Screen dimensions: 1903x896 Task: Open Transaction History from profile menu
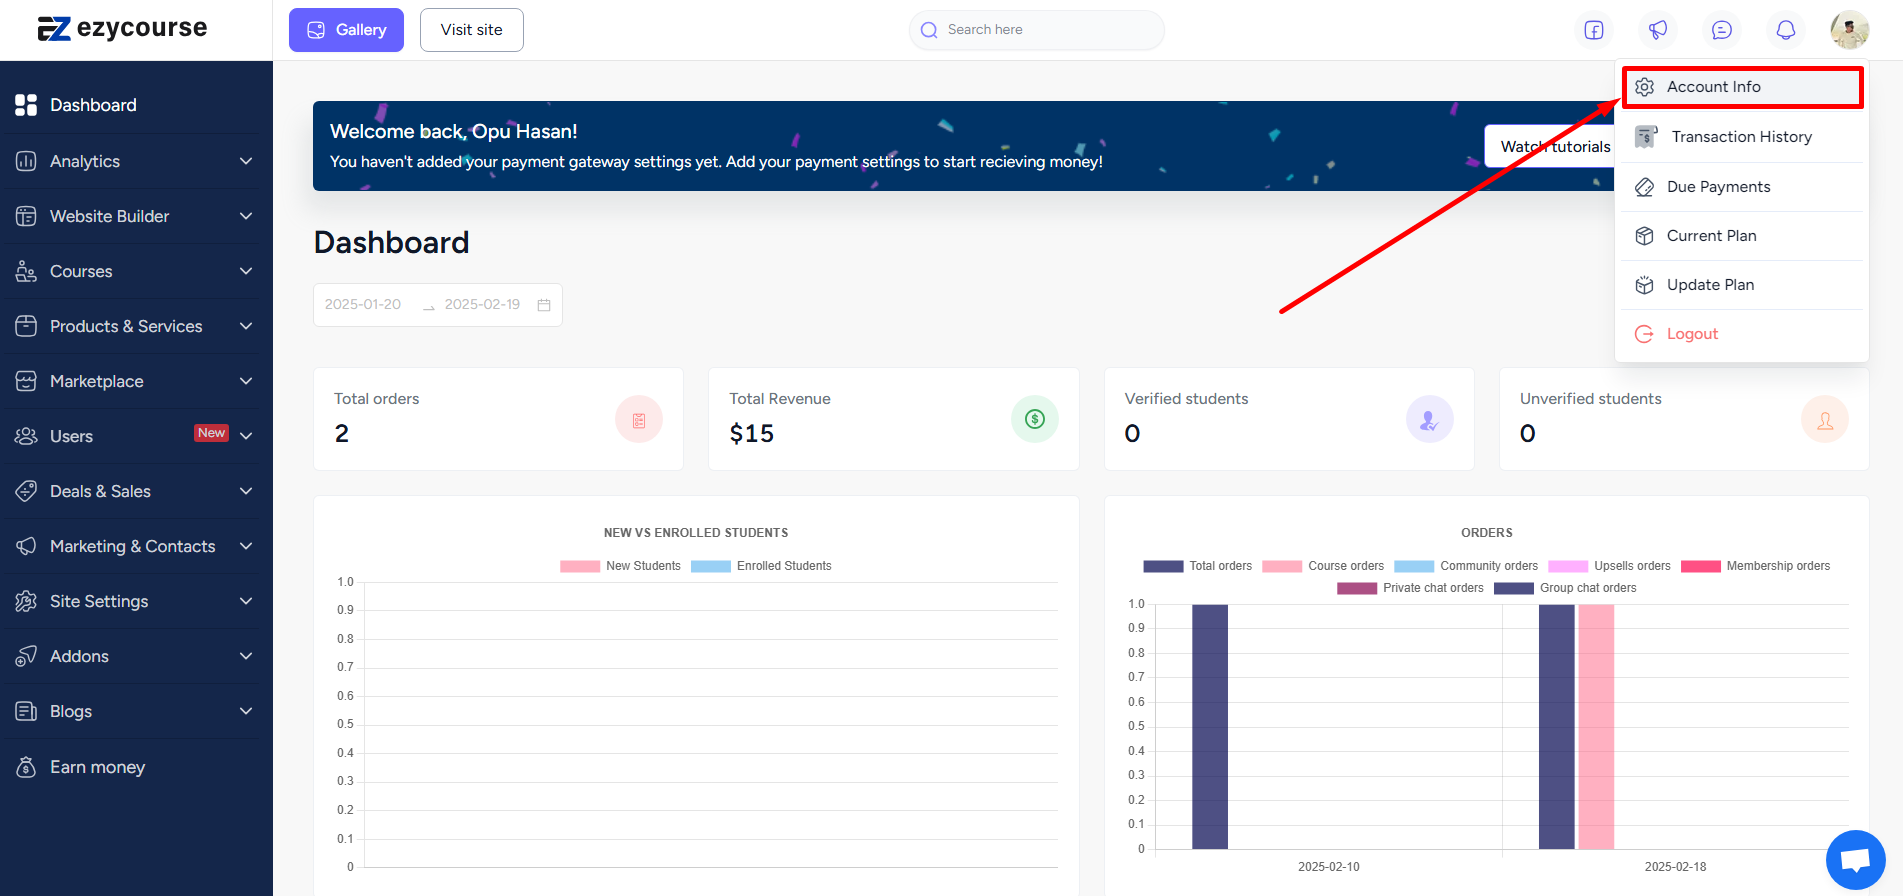[x=1742, y=137]
